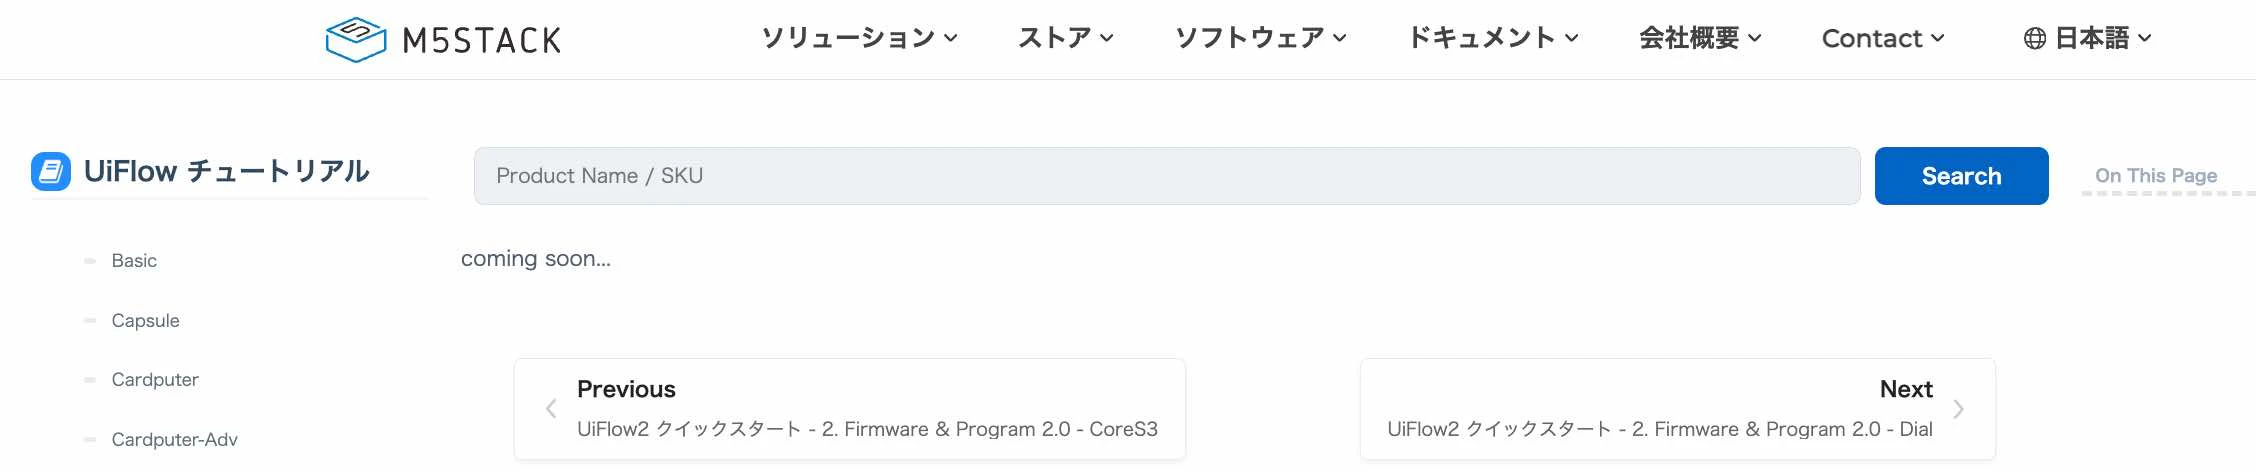This screenshot has height=472, width=2256.
Task: Click the left arrow on Previous card
Action: (x=551, y=408)
